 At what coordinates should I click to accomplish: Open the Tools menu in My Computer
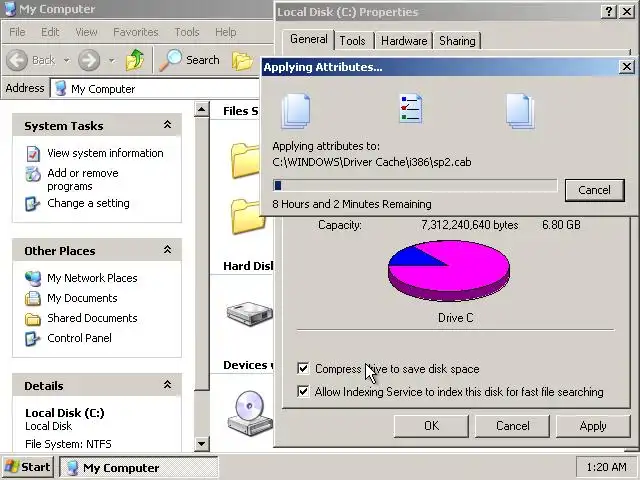pyautogui.click(x=187, y=32)
